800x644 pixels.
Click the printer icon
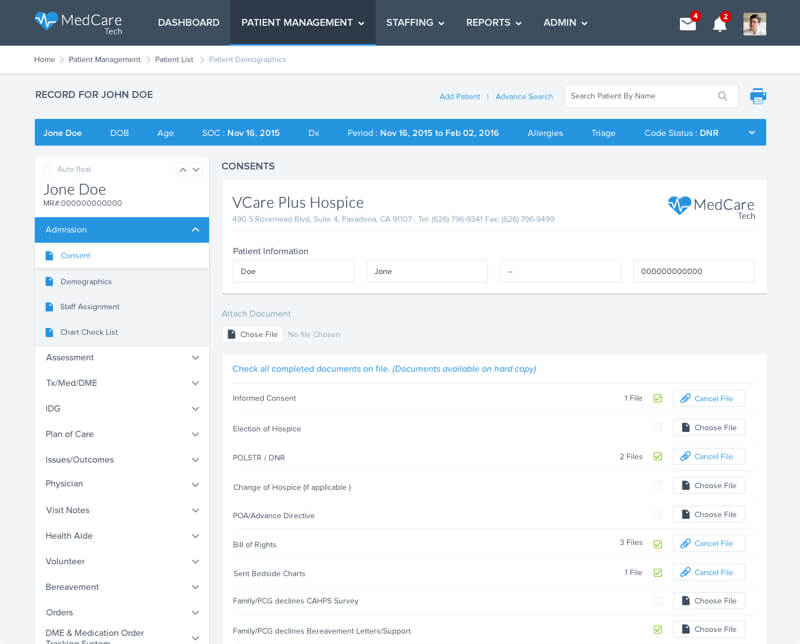pyautogui.click(x=758, y=96)
